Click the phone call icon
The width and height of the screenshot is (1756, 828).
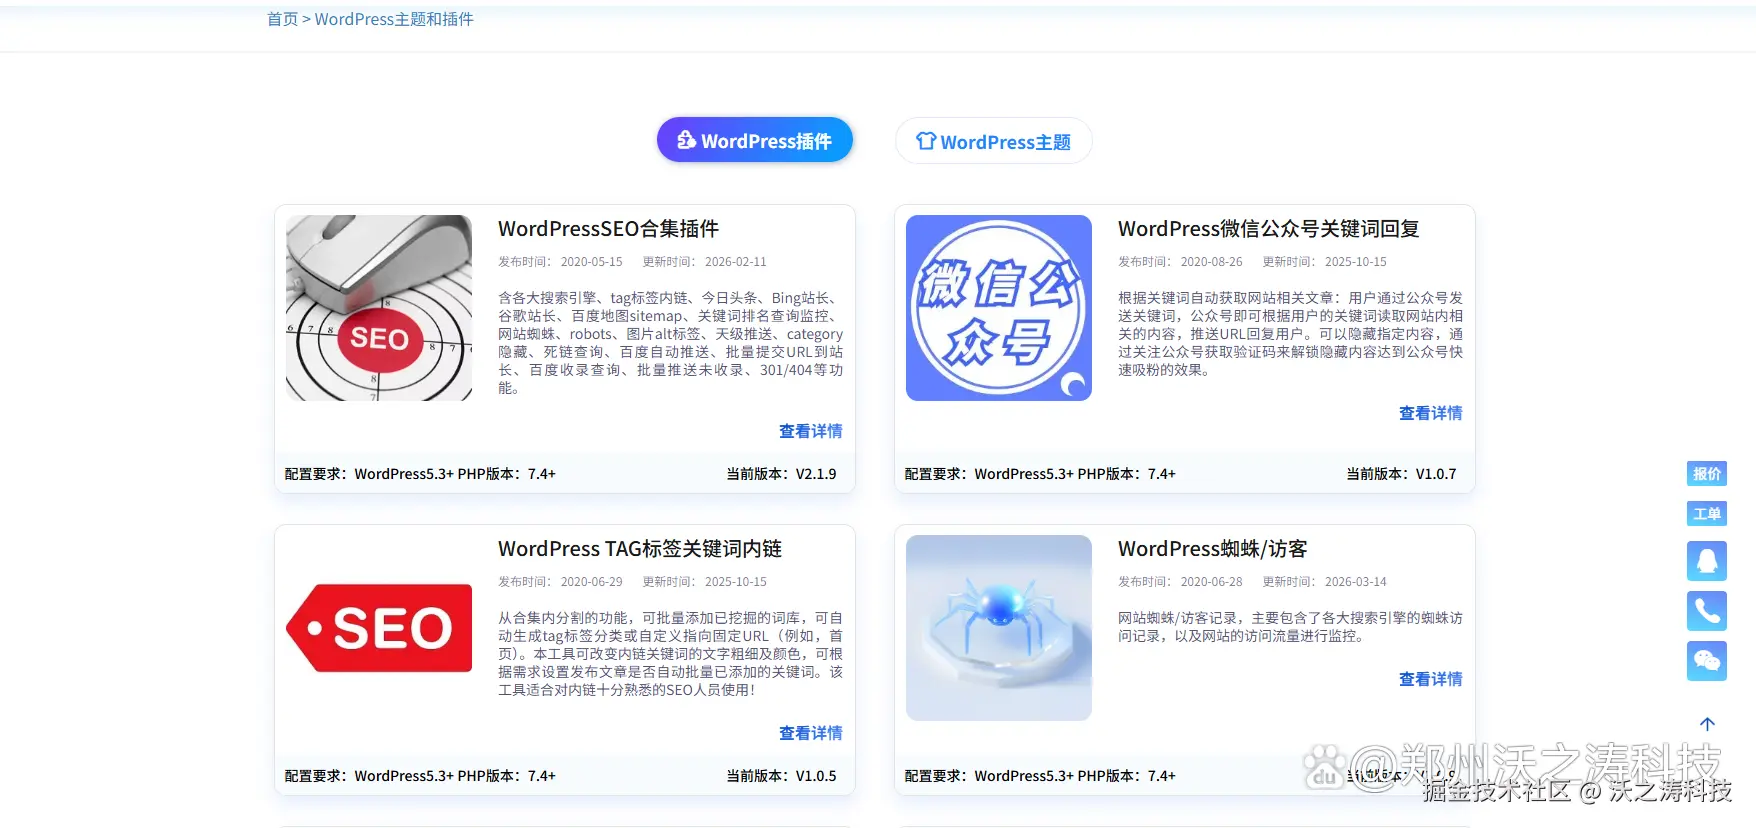coord(1707,611)
